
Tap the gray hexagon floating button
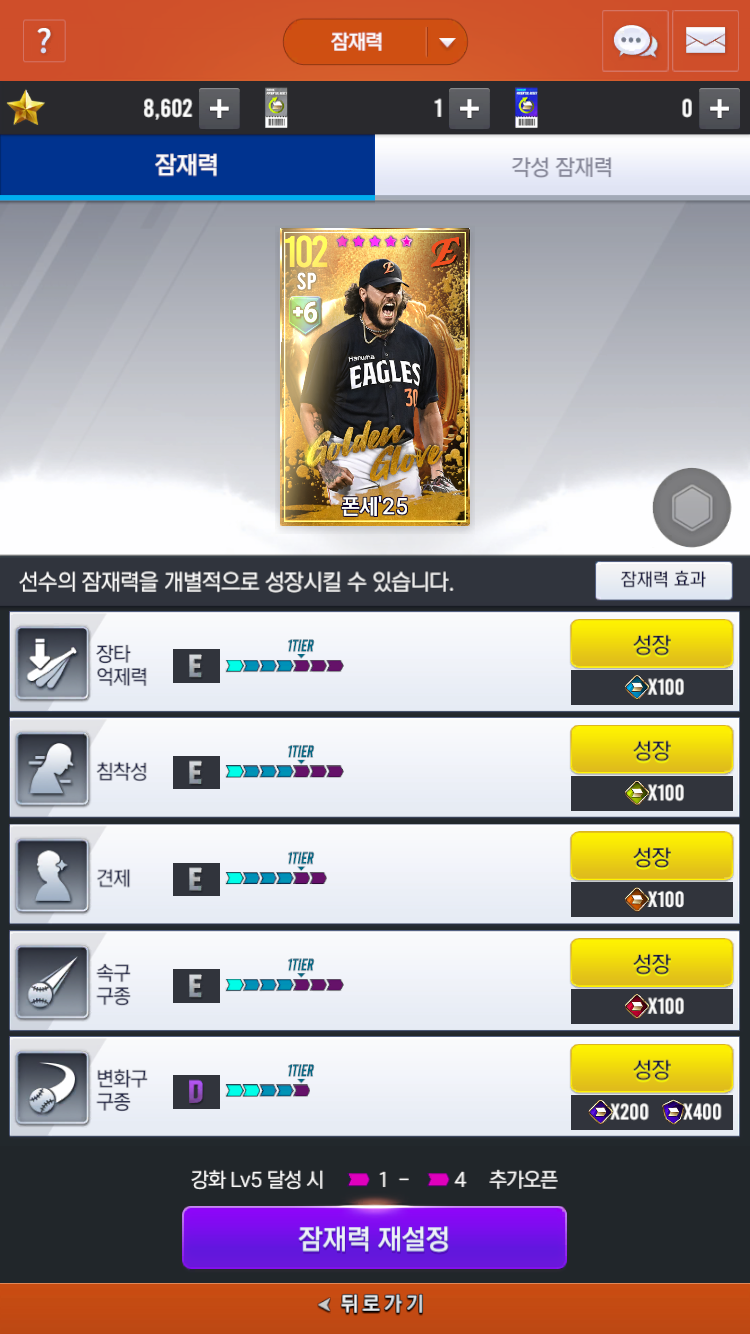point(691,508)
